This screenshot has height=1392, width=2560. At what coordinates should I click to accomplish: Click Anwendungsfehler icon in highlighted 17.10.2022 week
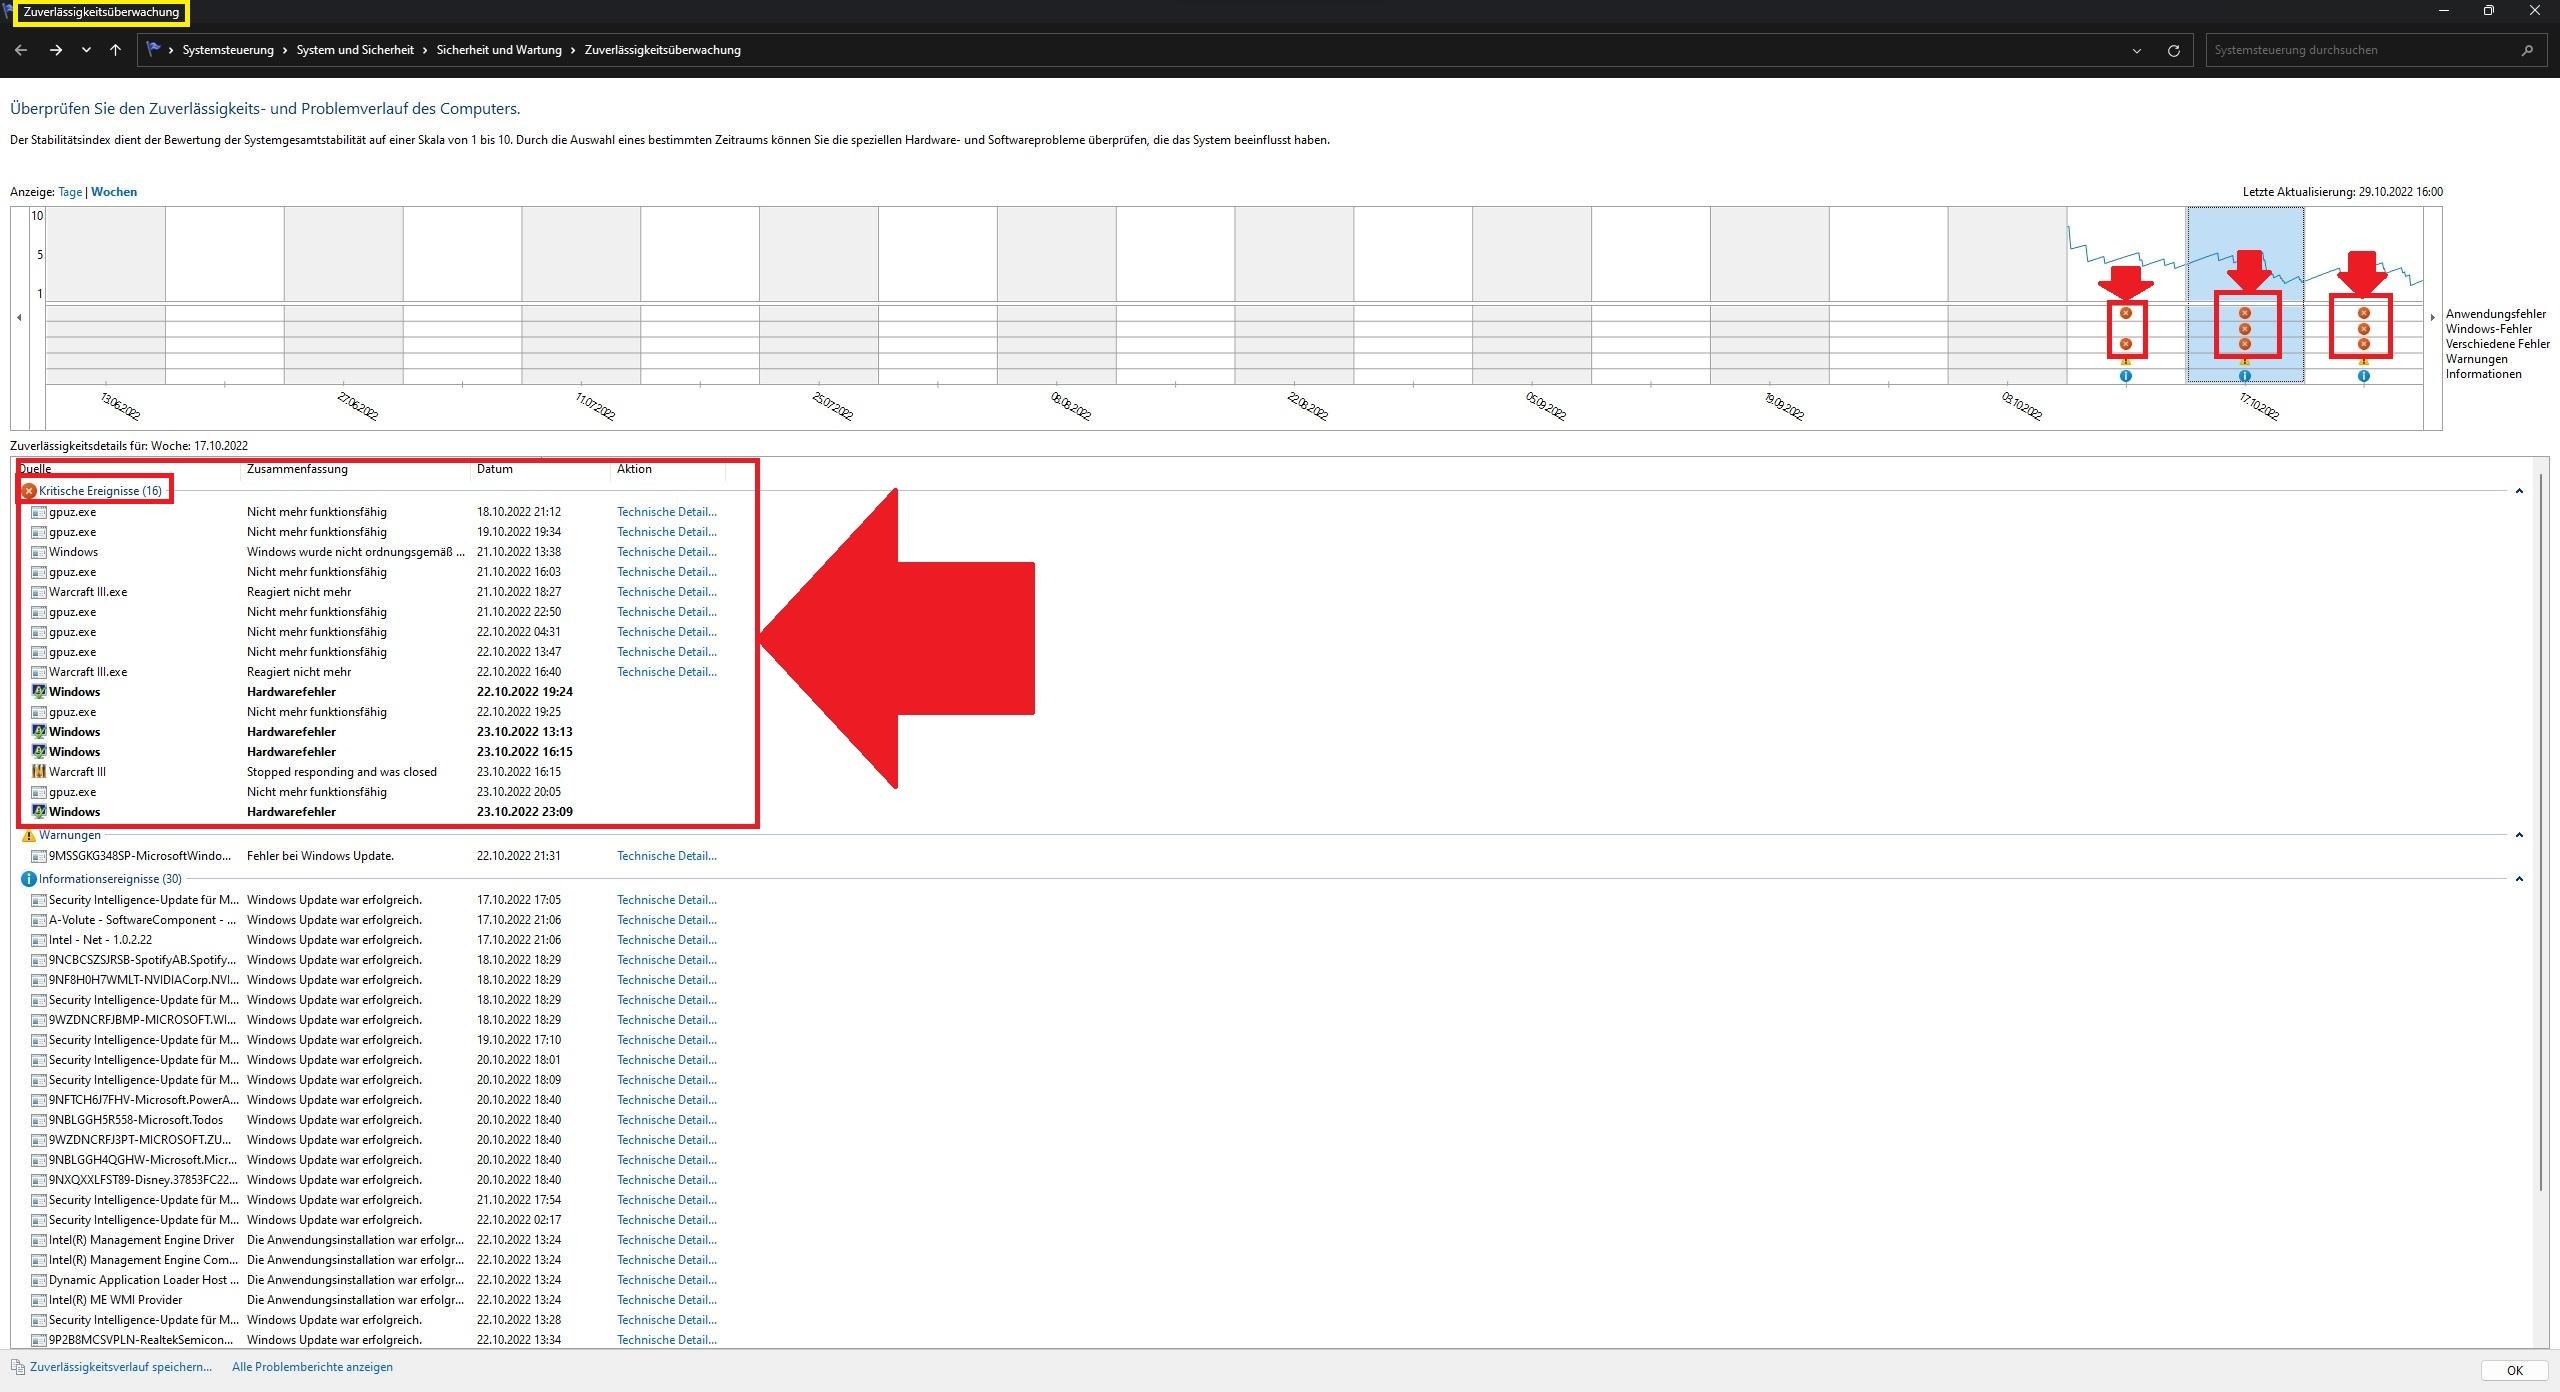pos(2245,313)
